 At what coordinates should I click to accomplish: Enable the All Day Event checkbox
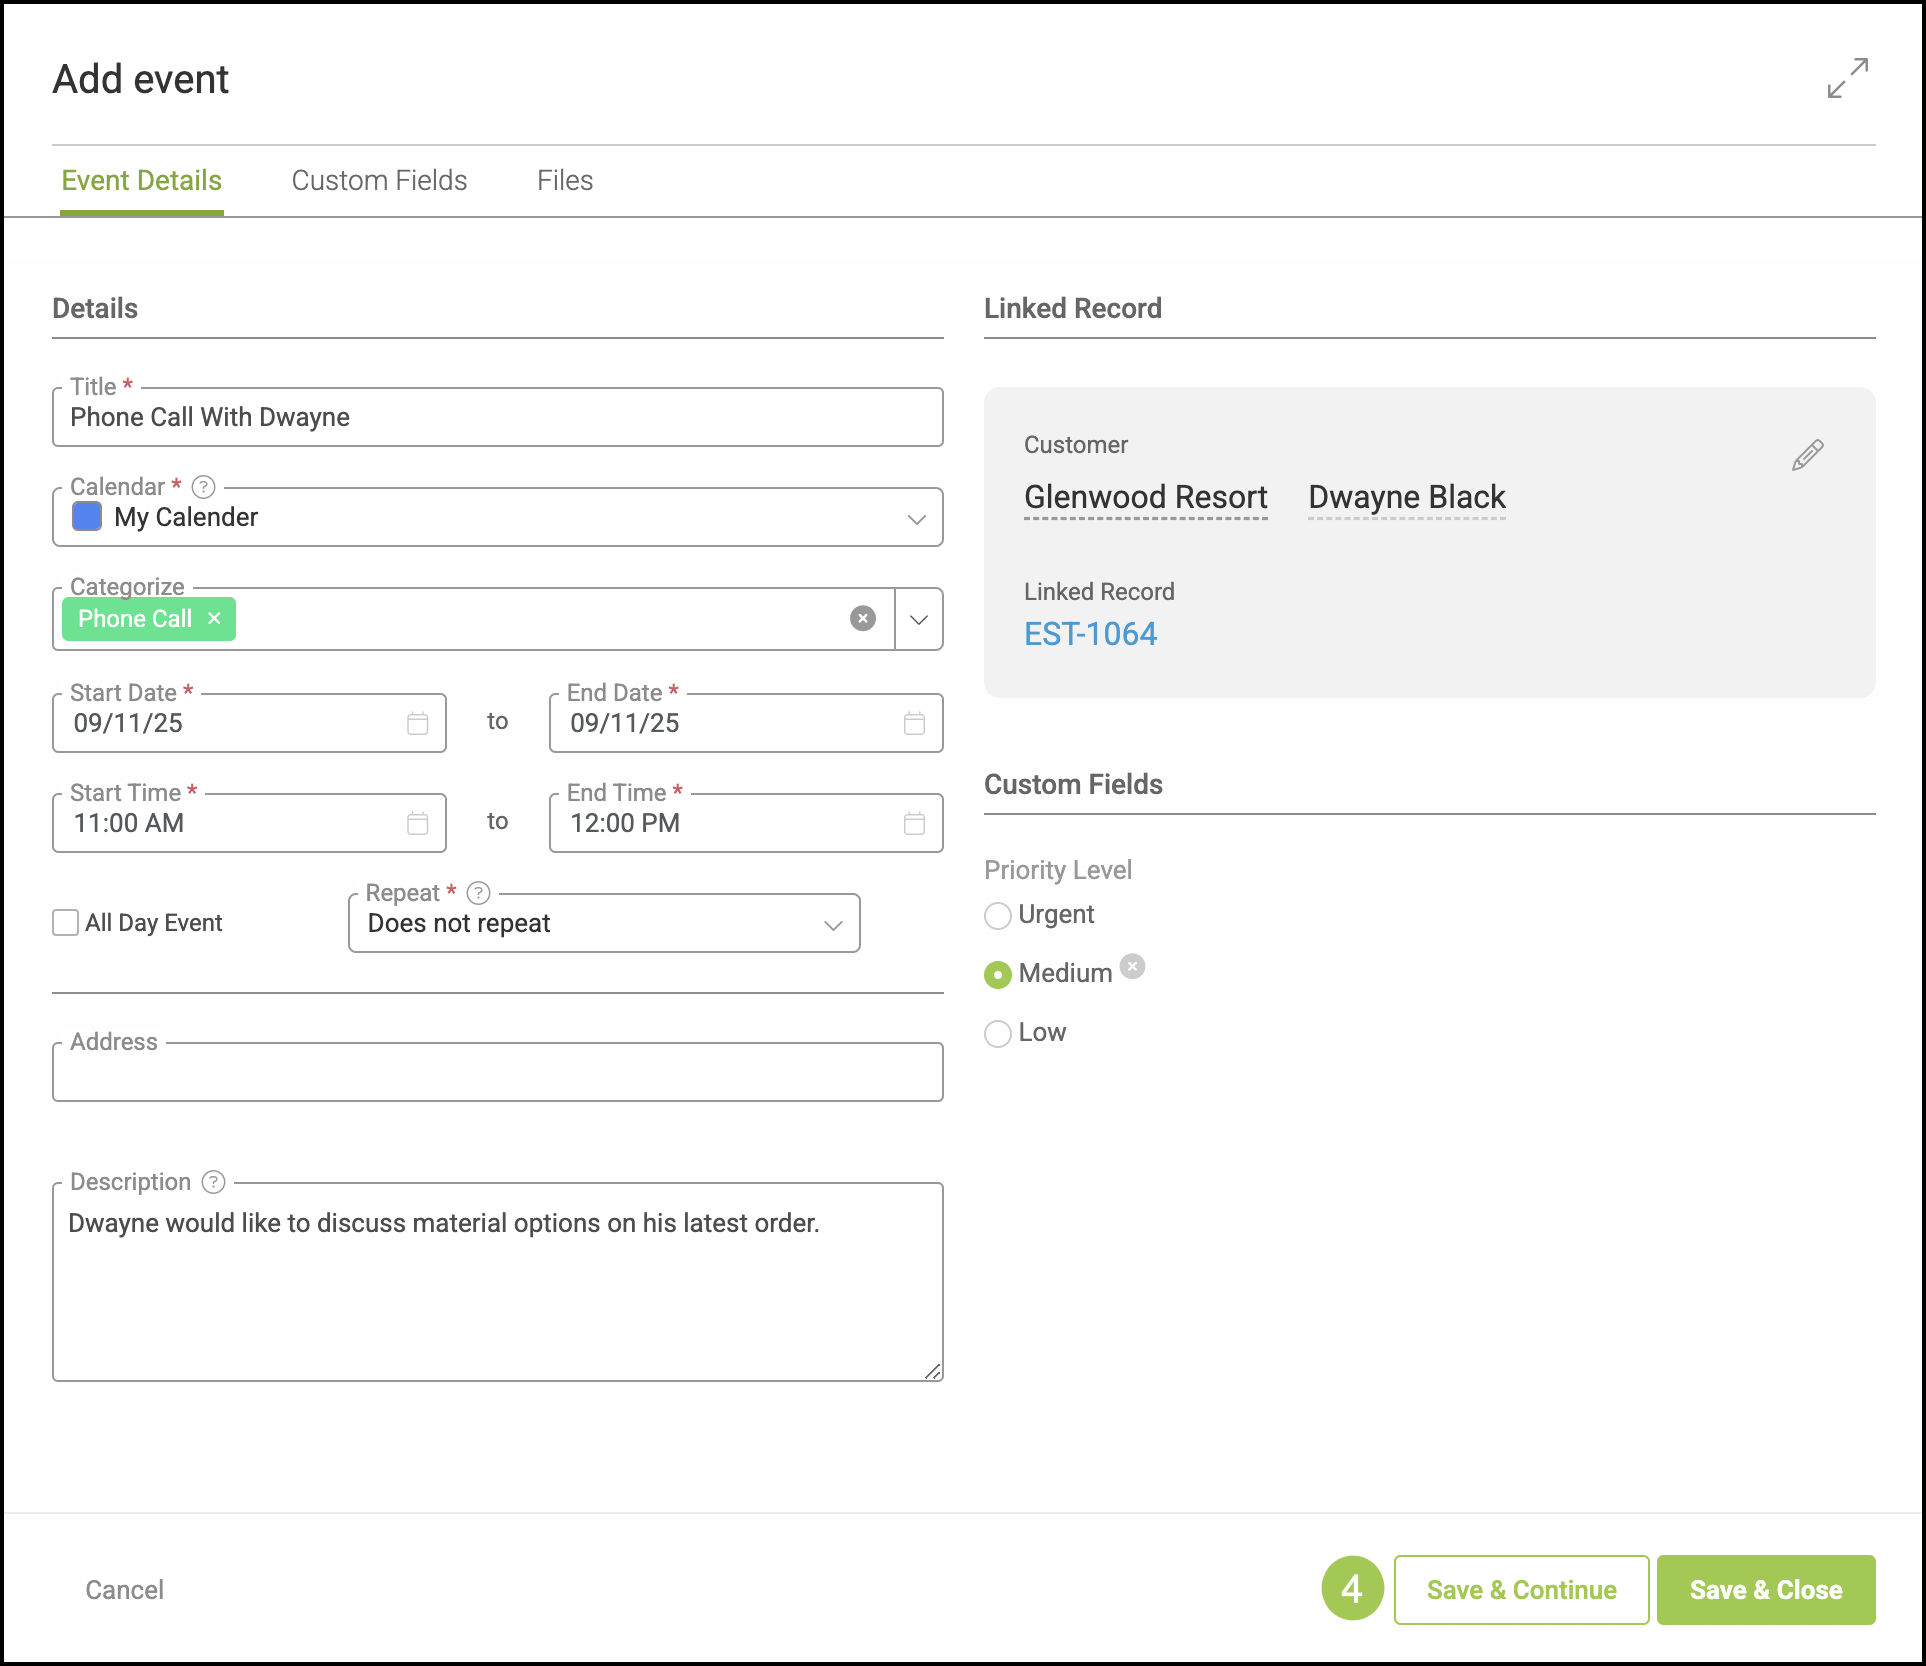(66, 922)
